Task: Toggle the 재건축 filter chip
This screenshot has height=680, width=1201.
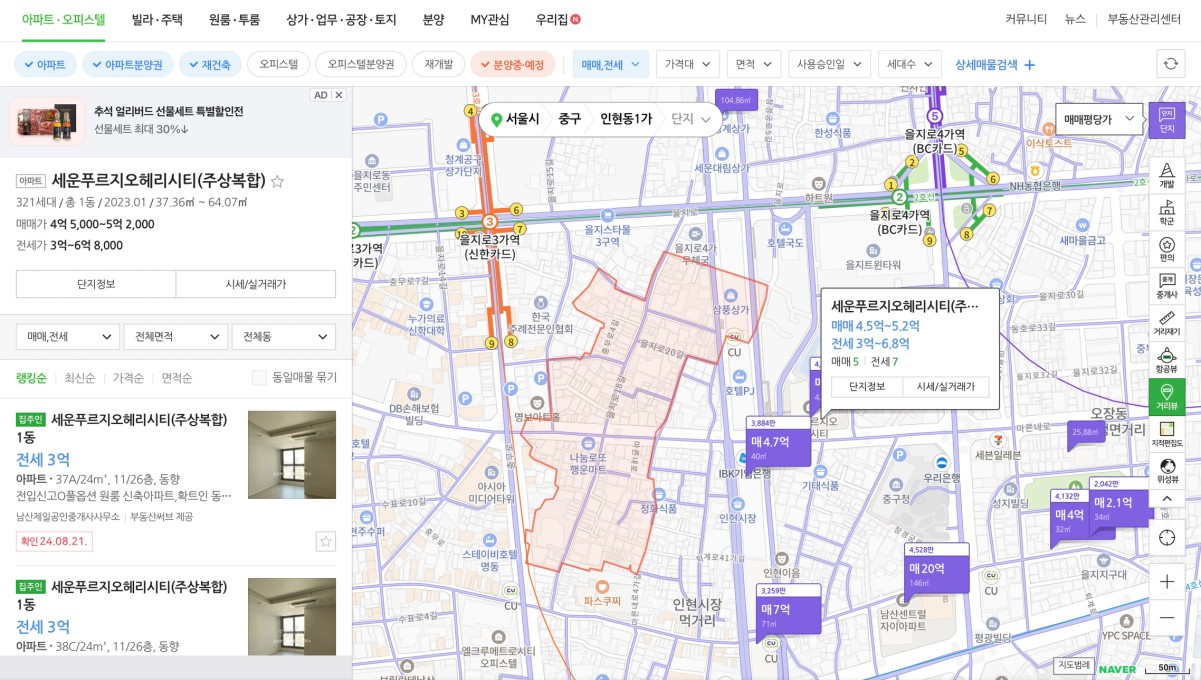Action: pyautogui.click(x=210, y=64)
